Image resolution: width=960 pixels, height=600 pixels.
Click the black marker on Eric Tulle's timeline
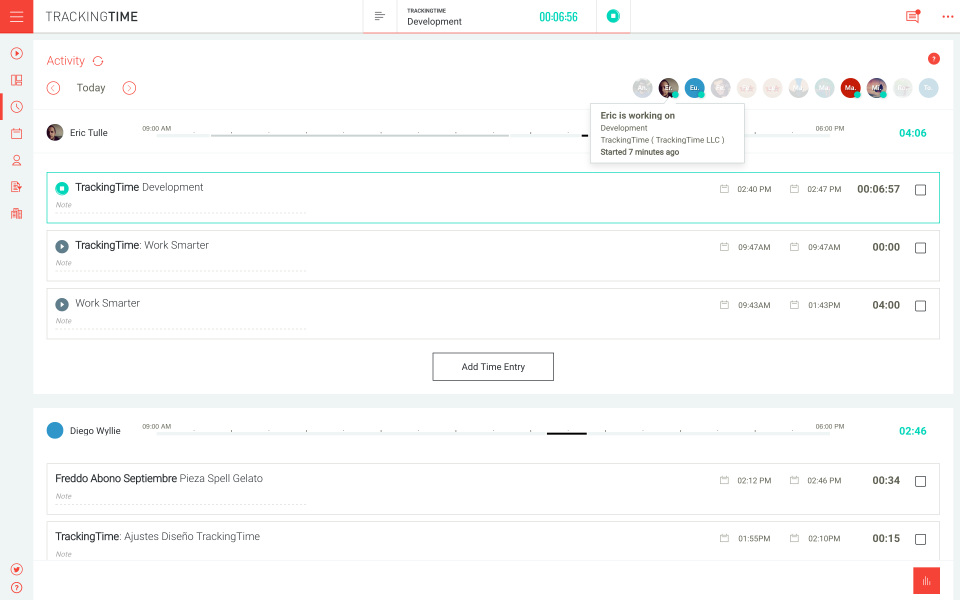point(585,135)
